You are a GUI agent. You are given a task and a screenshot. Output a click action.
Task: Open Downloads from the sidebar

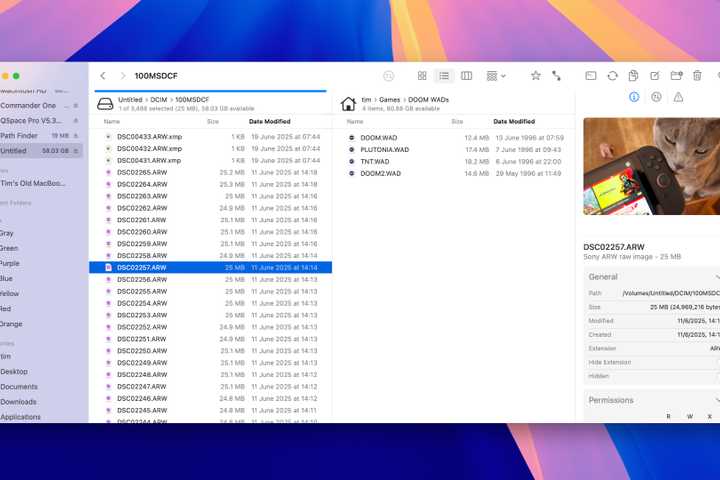[x=18, y=402]
